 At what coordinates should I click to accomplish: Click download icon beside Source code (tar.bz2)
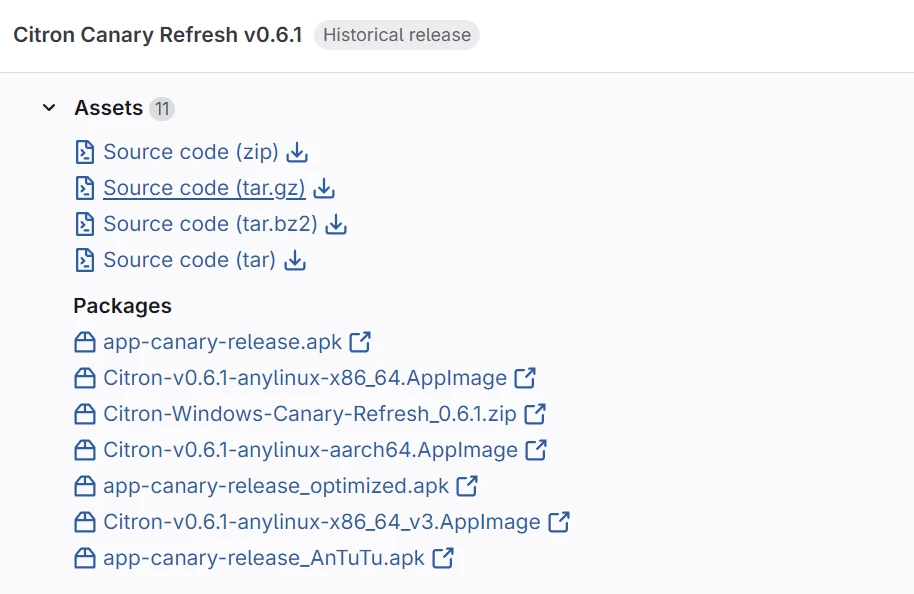tap(337, 225)
